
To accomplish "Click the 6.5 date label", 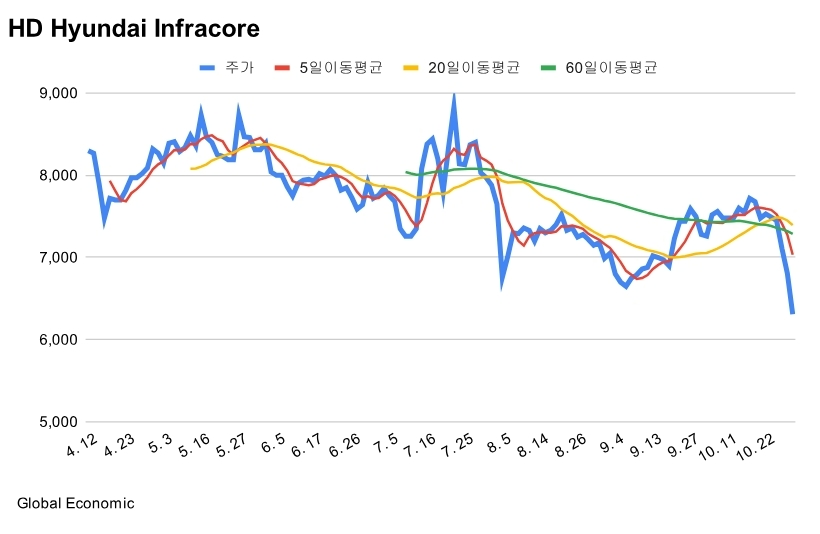I will click(x=273, y=444).
